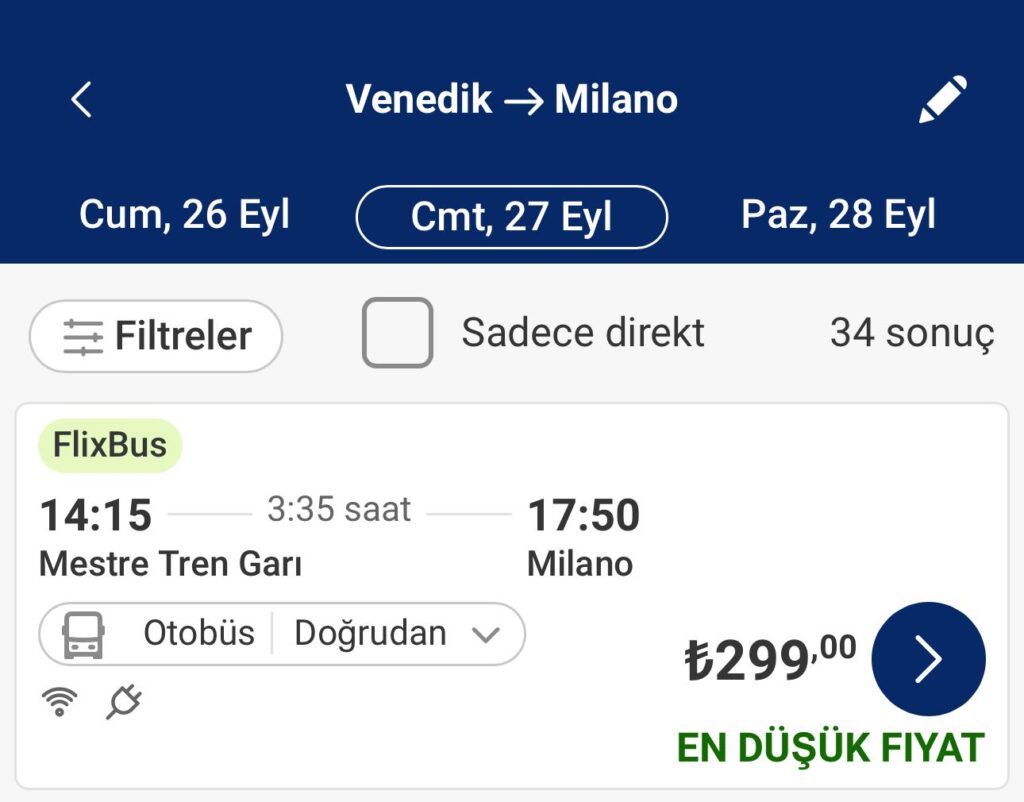Select the Cum, 26 Eyl date tab
This screenshot has width=1024, height=802.
point(184,214)
